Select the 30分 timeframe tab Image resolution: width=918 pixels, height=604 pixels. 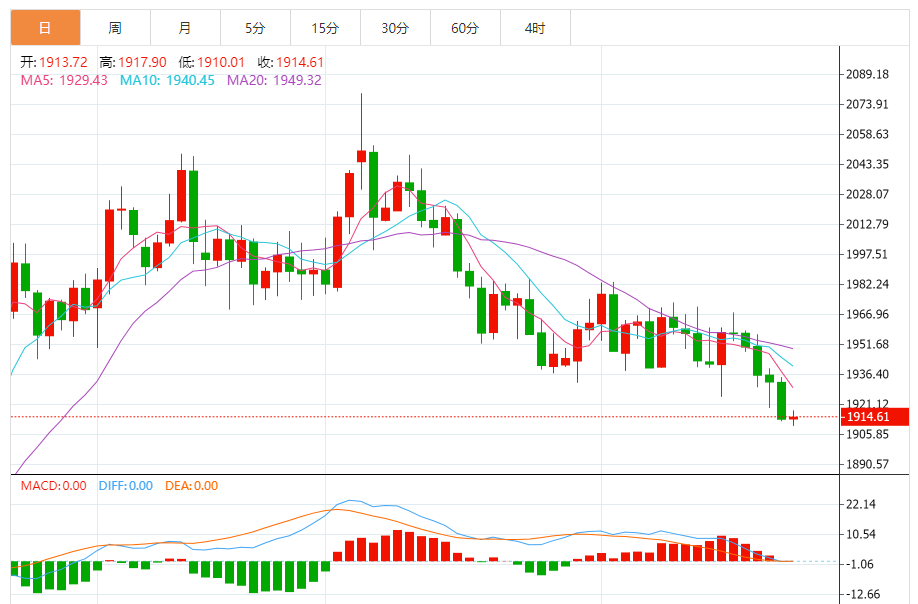pyautogui.click(x=395, y=28)
